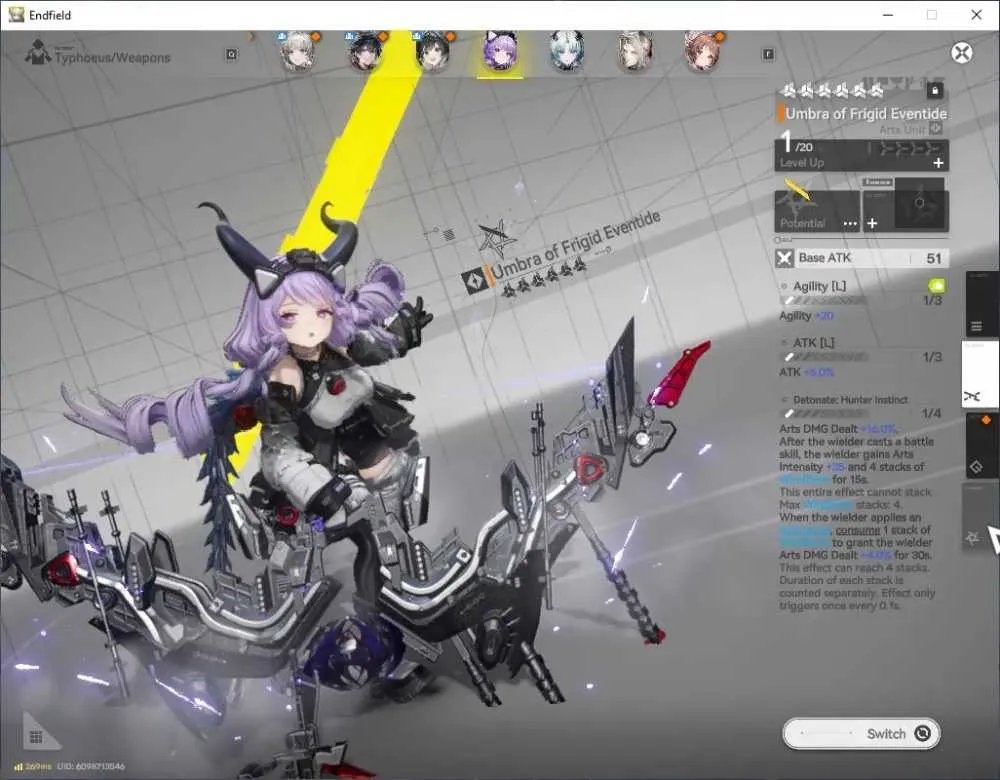
Task: Click the silver-haired first operator portrait
Action: (298, 51)
